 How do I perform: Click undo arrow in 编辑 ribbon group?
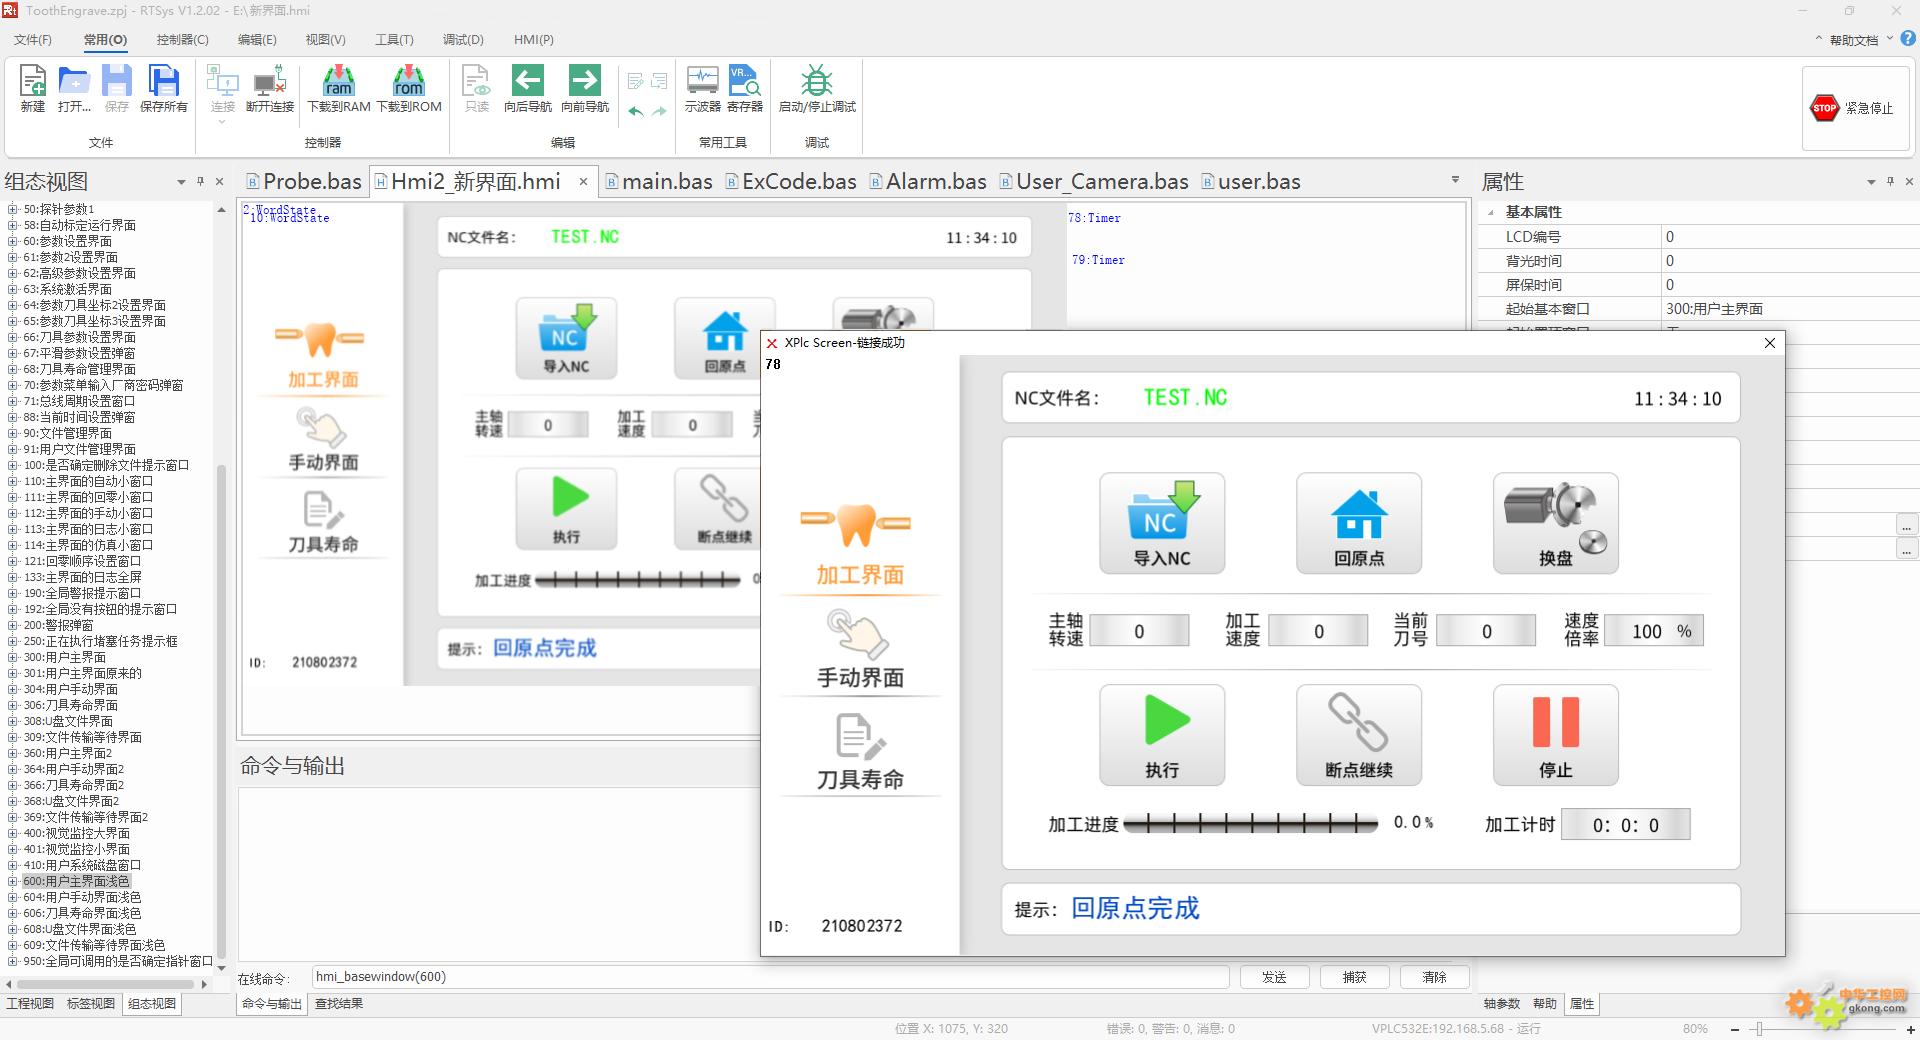tap(635, 111)
